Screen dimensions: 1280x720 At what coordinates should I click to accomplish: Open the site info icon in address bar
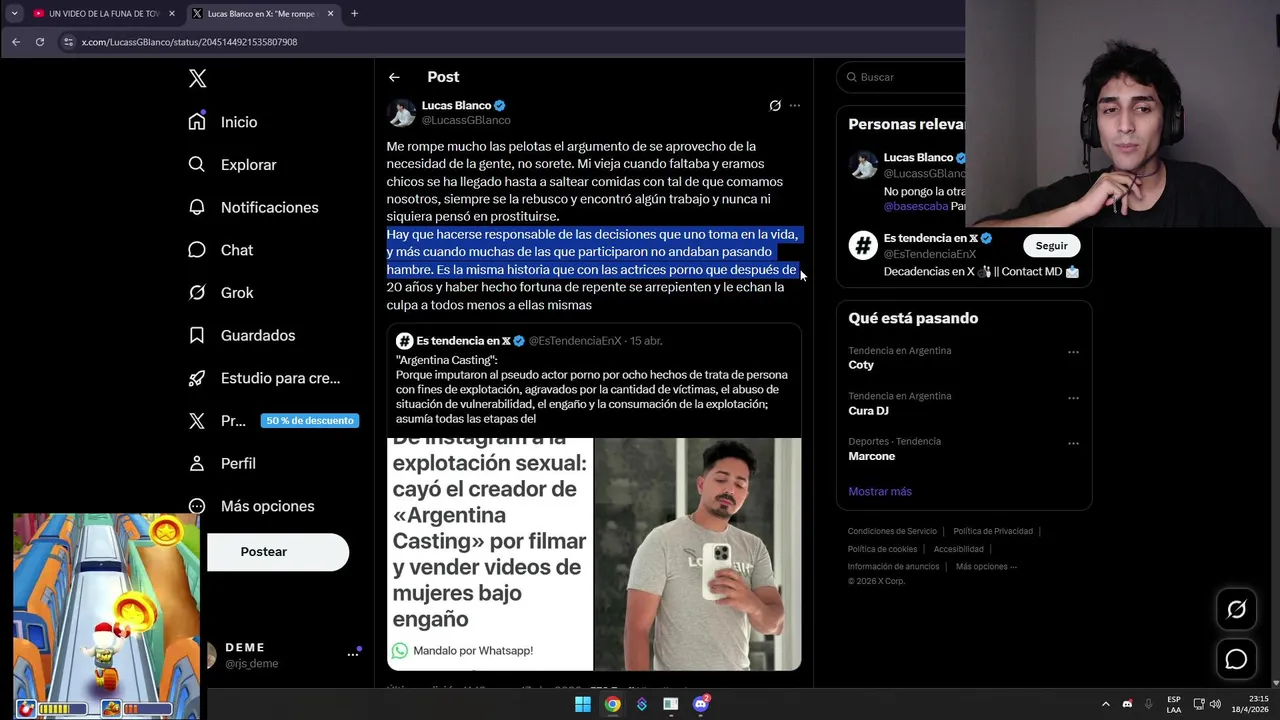click(x=68, y=42)
